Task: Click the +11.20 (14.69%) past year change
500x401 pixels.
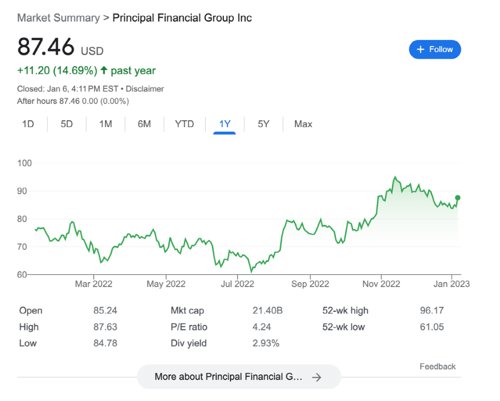Action: point(86,70)
